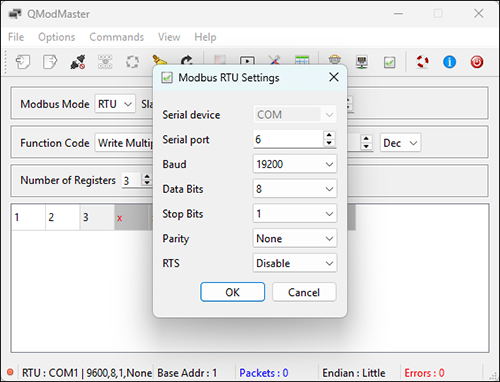This screenshot has height=382, width=500.
Task: Open the Options menu
Action: 57,37
